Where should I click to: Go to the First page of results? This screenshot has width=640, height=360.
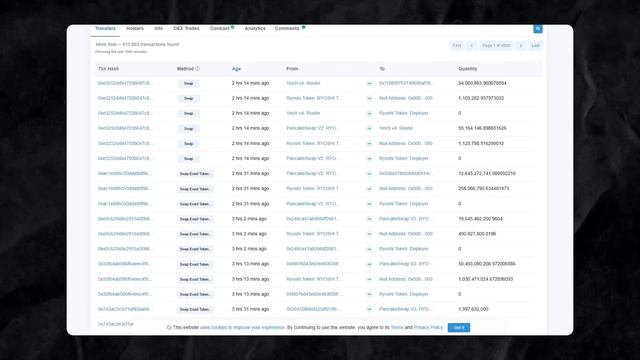point(457,46)
